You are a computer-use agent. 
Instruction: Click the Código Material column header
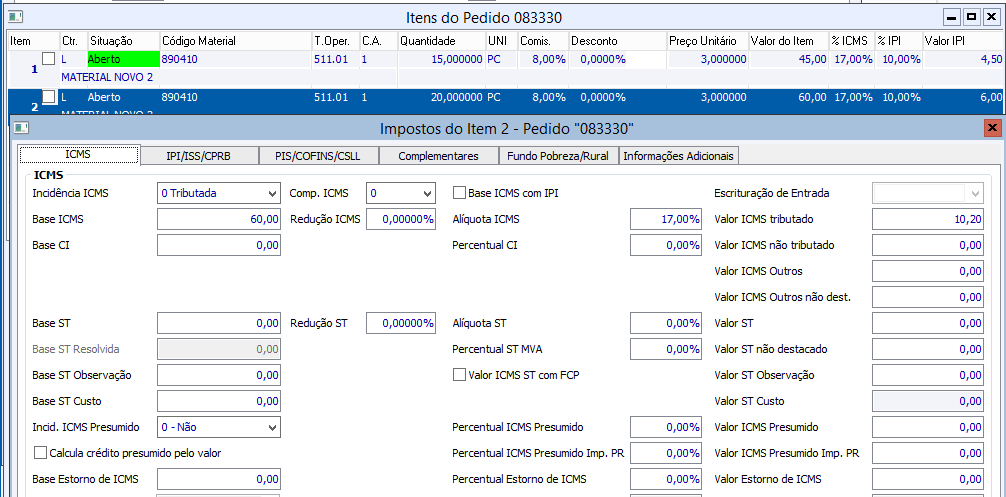coord(235,41)
